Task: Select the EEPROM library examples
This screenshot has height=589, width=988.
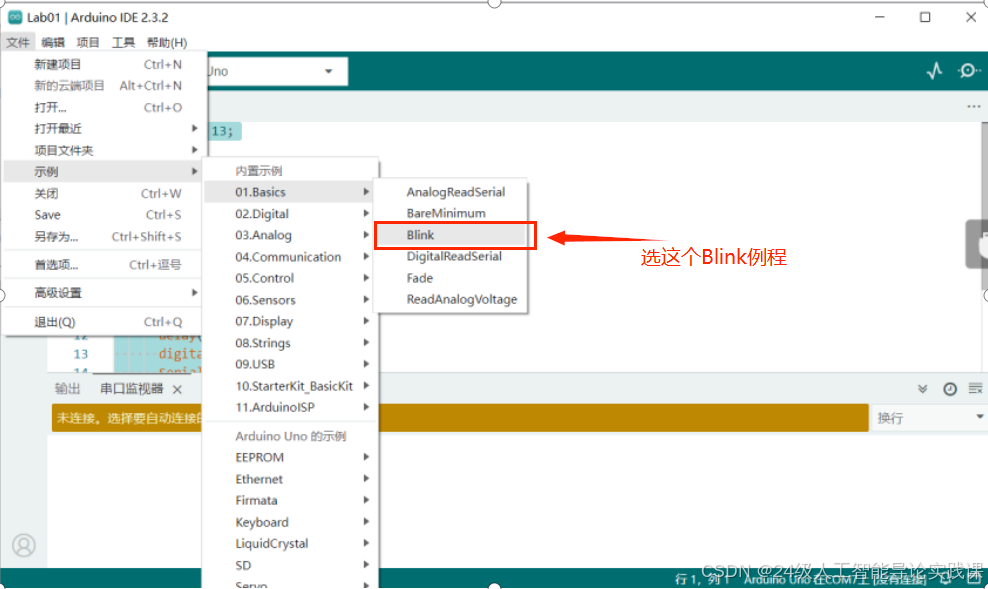Action: tap(291, 457)
